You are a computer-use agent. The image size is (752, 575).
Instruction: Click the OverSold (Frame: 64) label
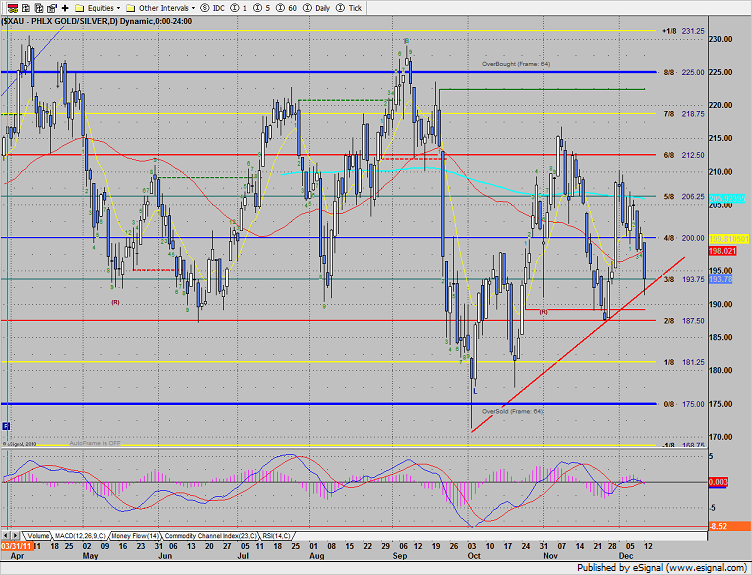pos(512,411)
